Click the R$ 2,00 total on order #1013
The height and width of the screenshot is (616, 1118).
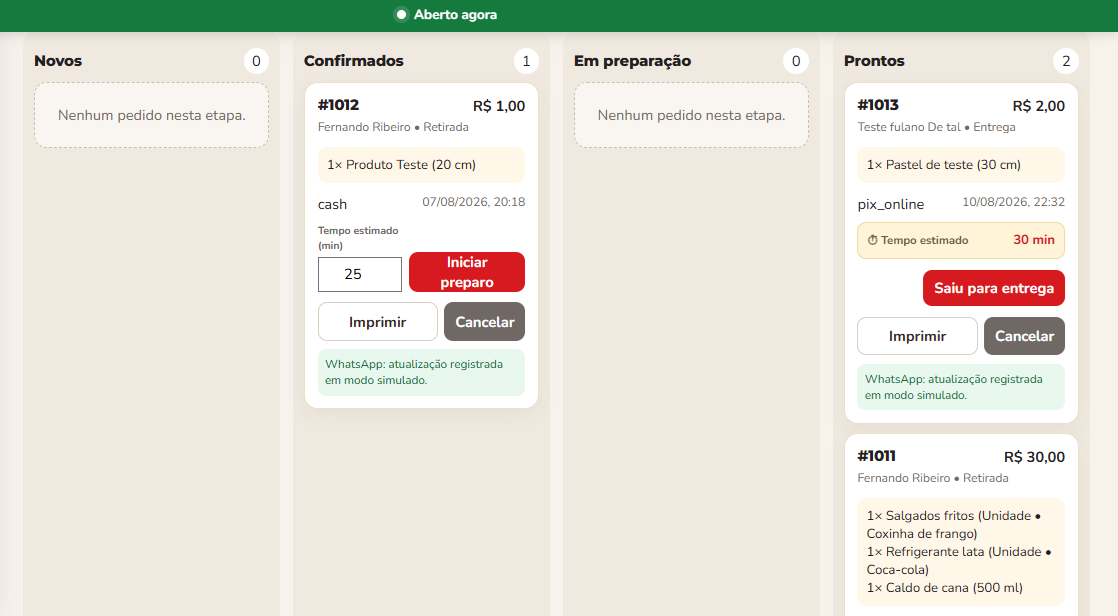click(x=1039, y=106)
